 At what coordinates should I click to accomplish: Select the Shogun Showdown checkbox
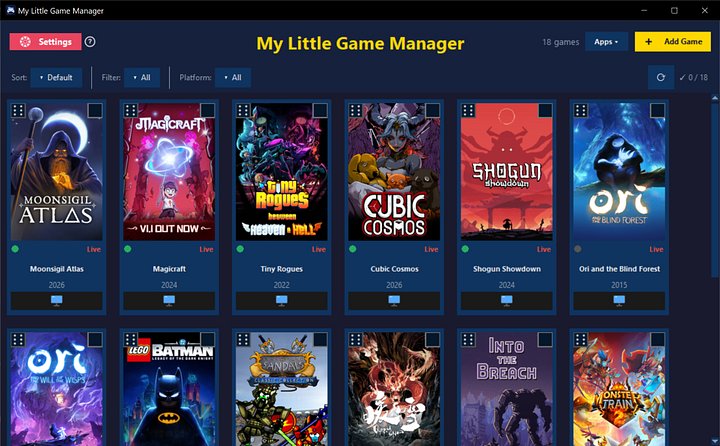click(x=545, y=111)
